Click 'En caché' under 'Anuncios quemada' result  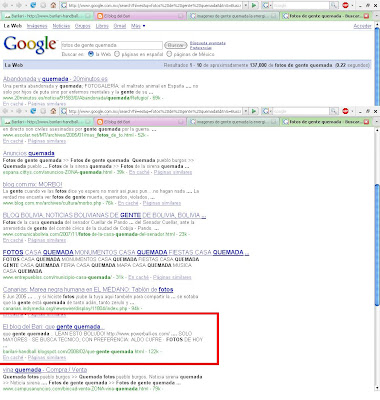139,172
